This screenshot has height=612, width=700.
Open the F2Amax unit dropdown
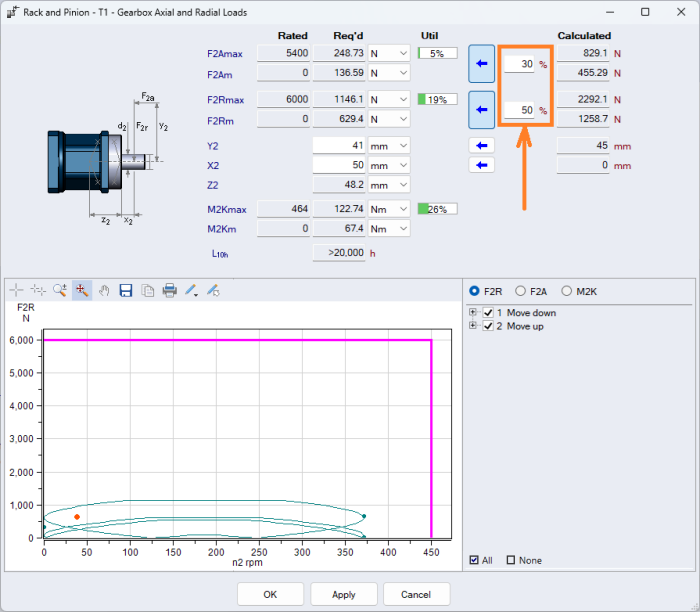pos(390,53)
